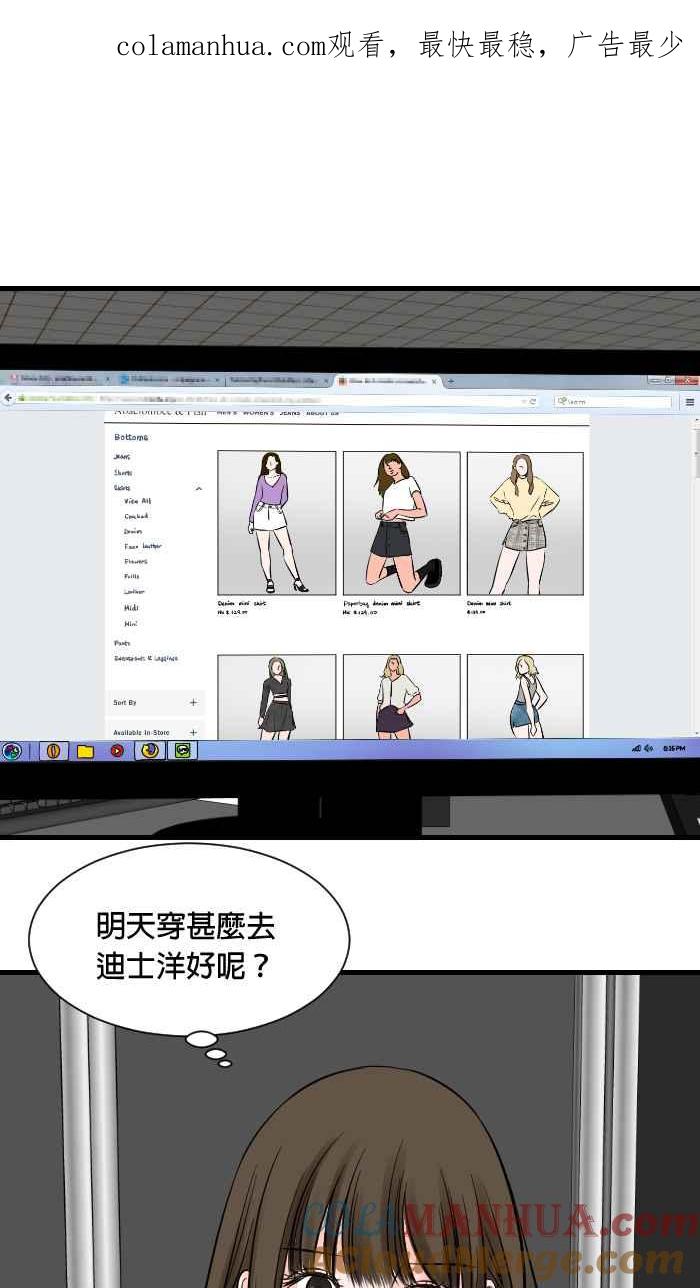The height and width of the screenshot is (1288, 700).
Task: Click the volume icon in system tray
Action: [648, 748]
